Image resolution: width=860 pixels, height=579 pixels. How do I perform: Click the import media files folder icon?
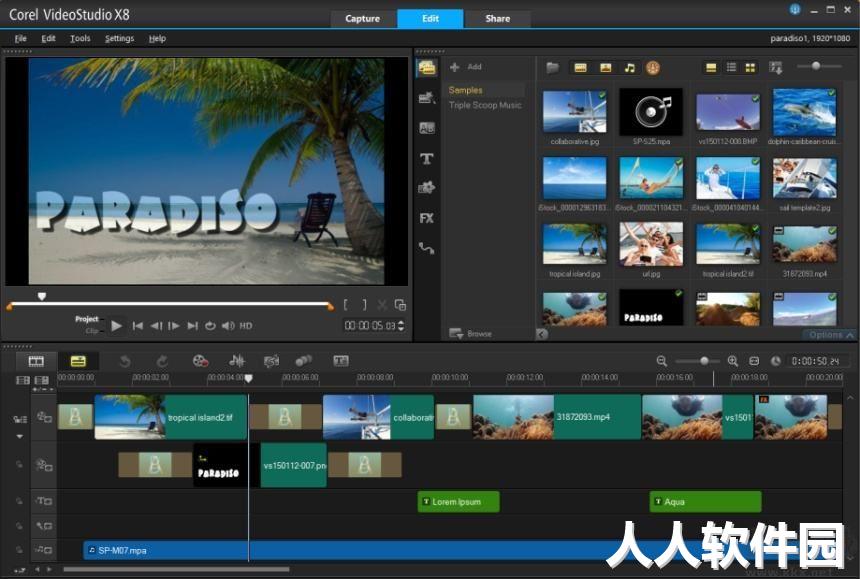[552, 67]
